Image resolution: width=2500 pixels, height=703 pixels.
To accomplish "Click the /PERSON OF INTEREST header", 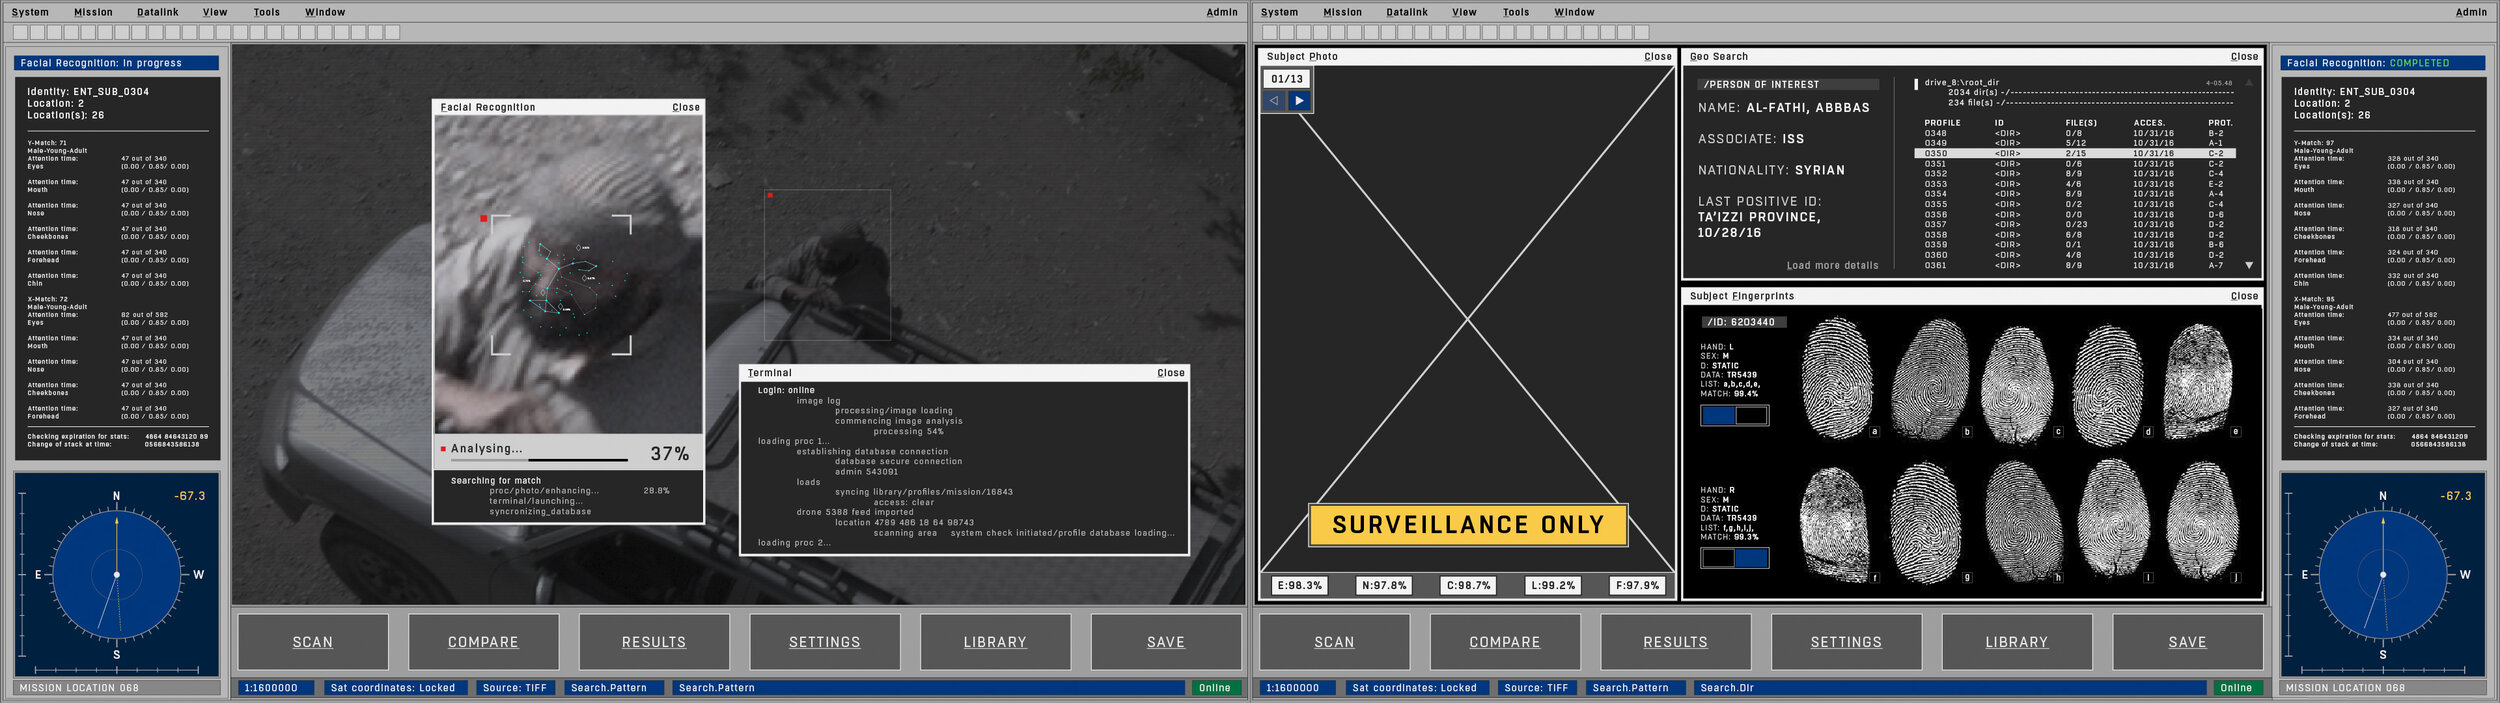I will point(1788,85).
